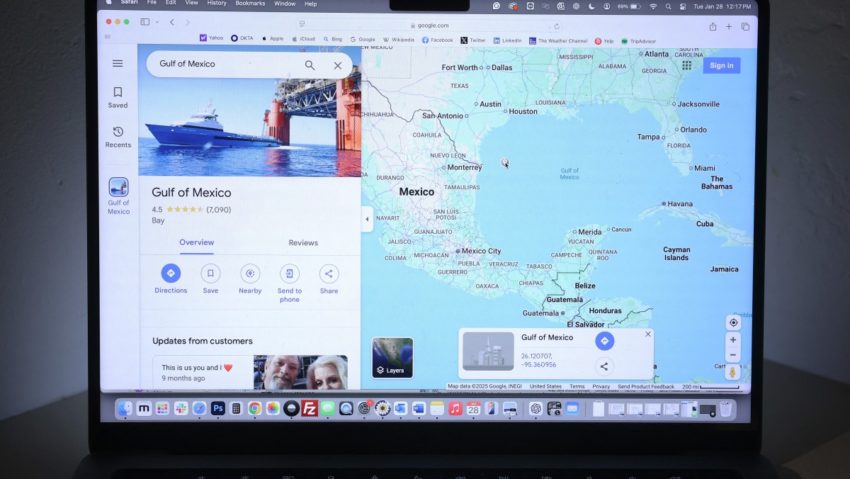The image size is (850, 479).
Task: Toggle the Safari sidebar button
Action: tap(145, 22)
